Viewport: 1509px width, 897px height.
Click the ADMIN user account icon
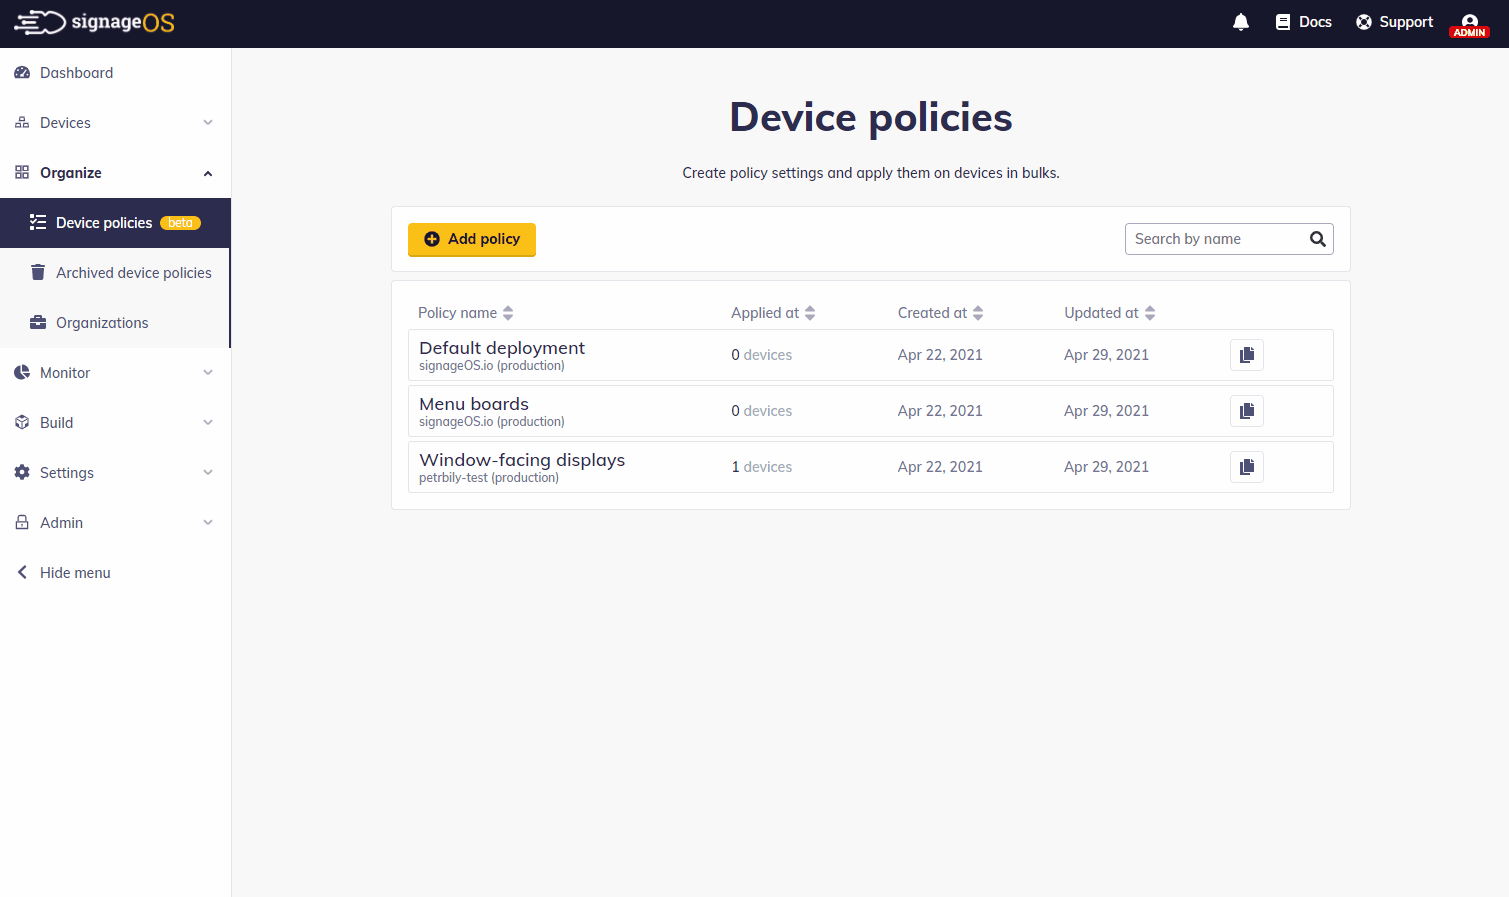click(1468, 22)
